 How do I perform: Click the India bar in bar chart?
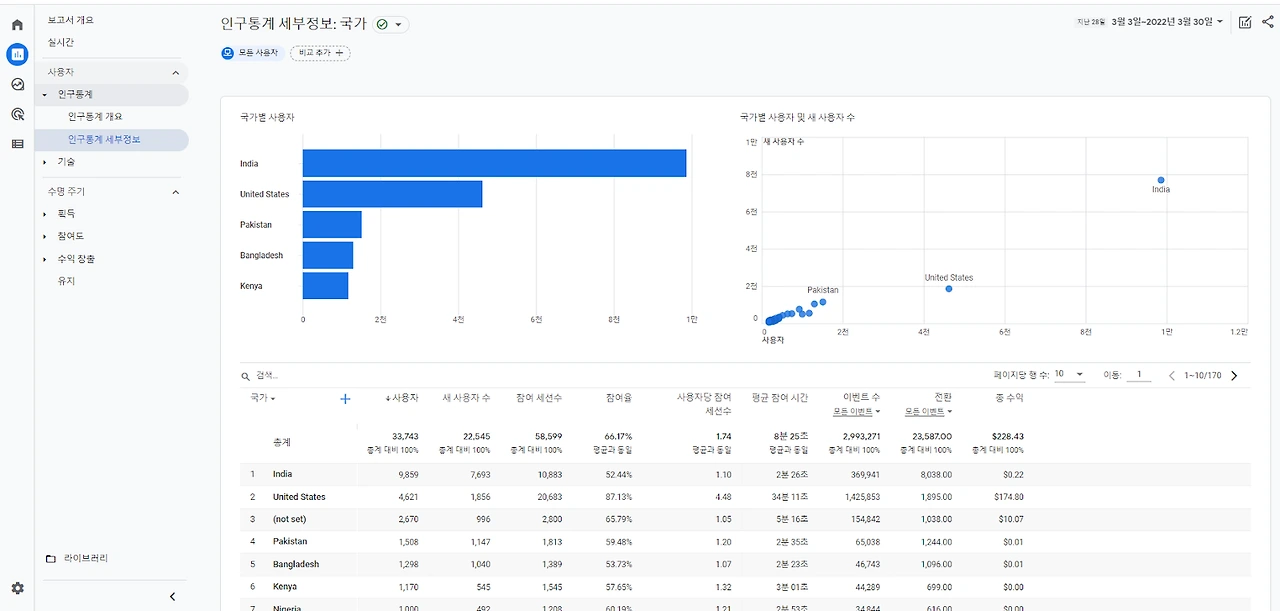point(494,163)
